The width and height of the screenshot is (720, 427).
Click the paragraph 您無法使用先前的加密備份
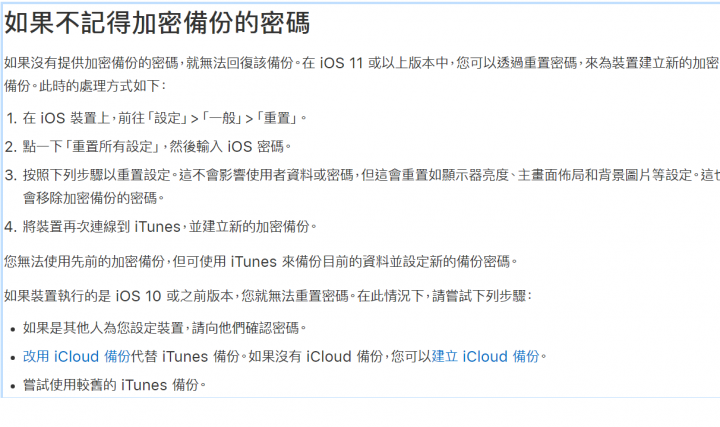(261, 262)
